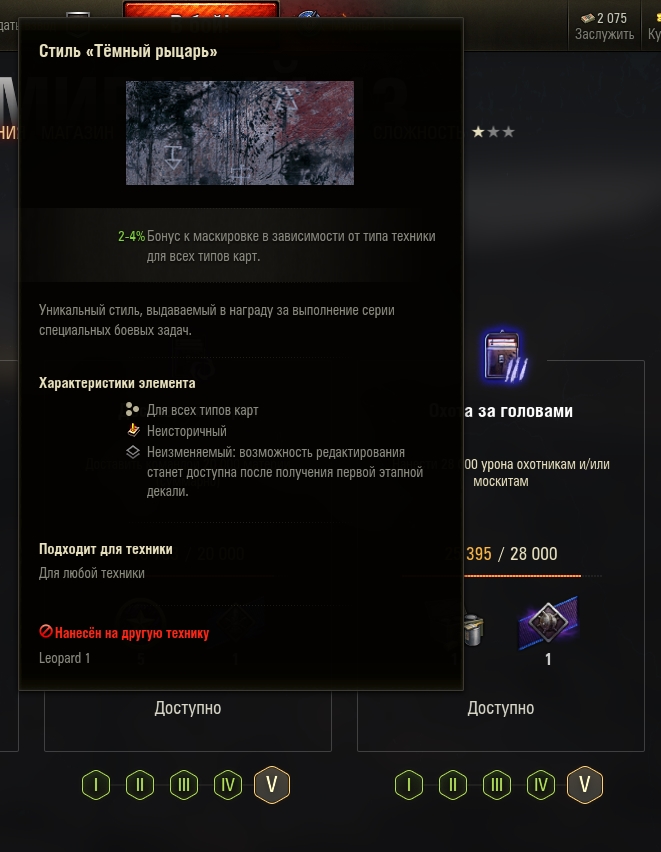
Task: Select stage V of Охота за головами
Action: [585, 784]
